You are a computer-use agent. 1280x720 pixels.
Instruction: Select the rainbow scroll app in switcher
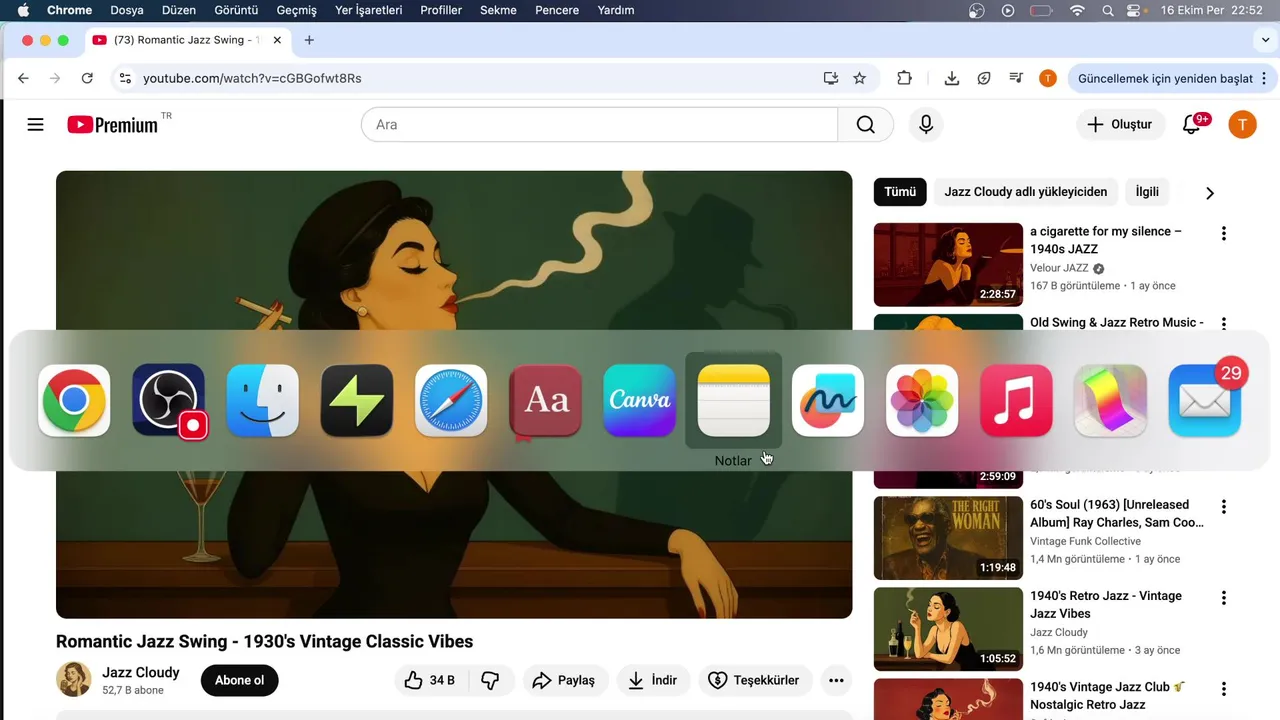[1110, 400]
